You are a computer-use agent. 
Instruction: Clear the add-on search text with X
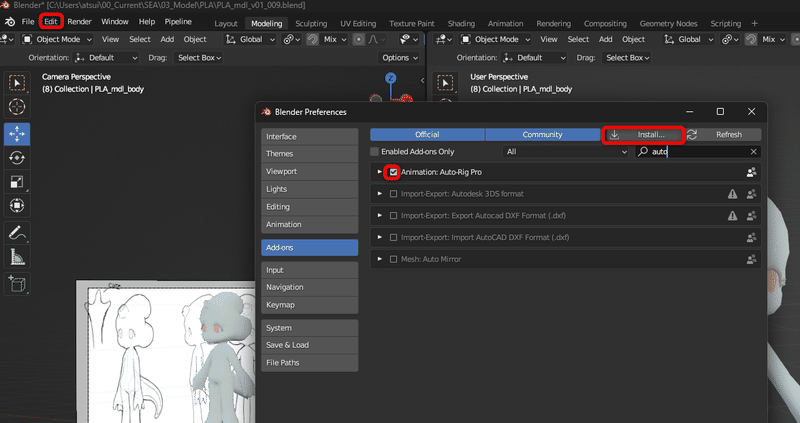[754, 152]
